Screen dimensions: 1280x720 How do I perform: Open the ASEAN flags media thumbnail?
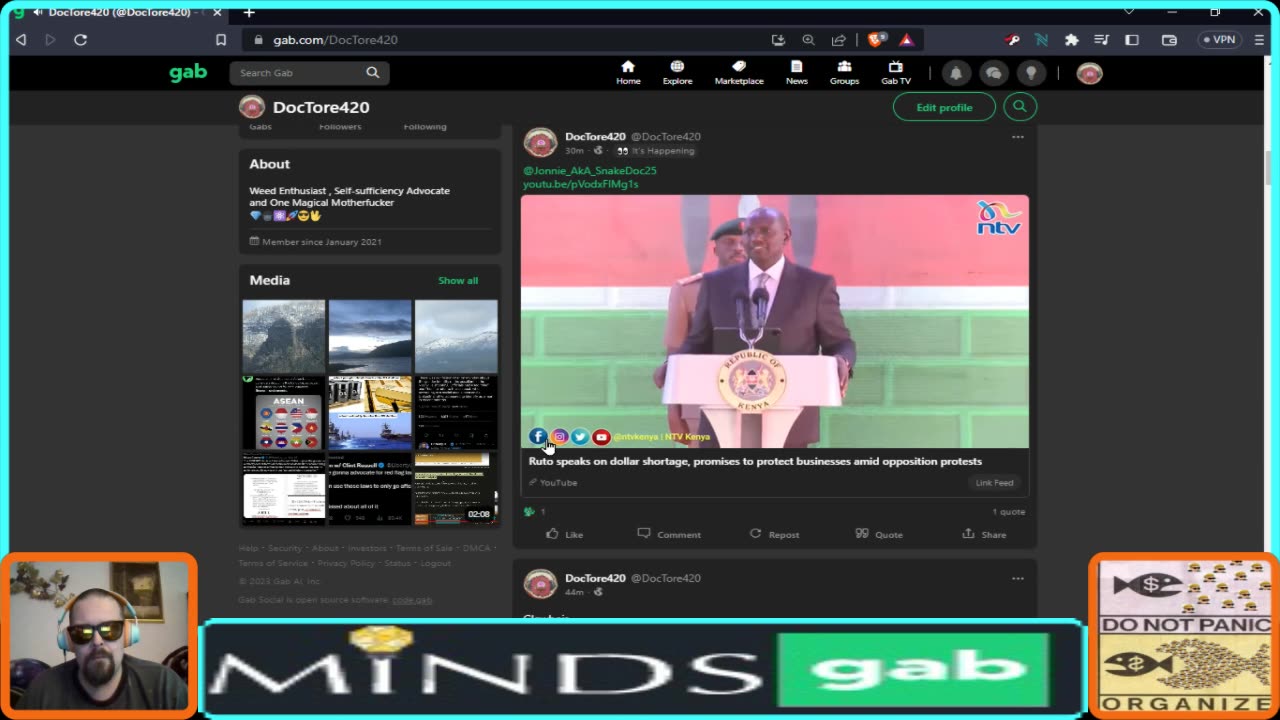click(x=284, y=412)
